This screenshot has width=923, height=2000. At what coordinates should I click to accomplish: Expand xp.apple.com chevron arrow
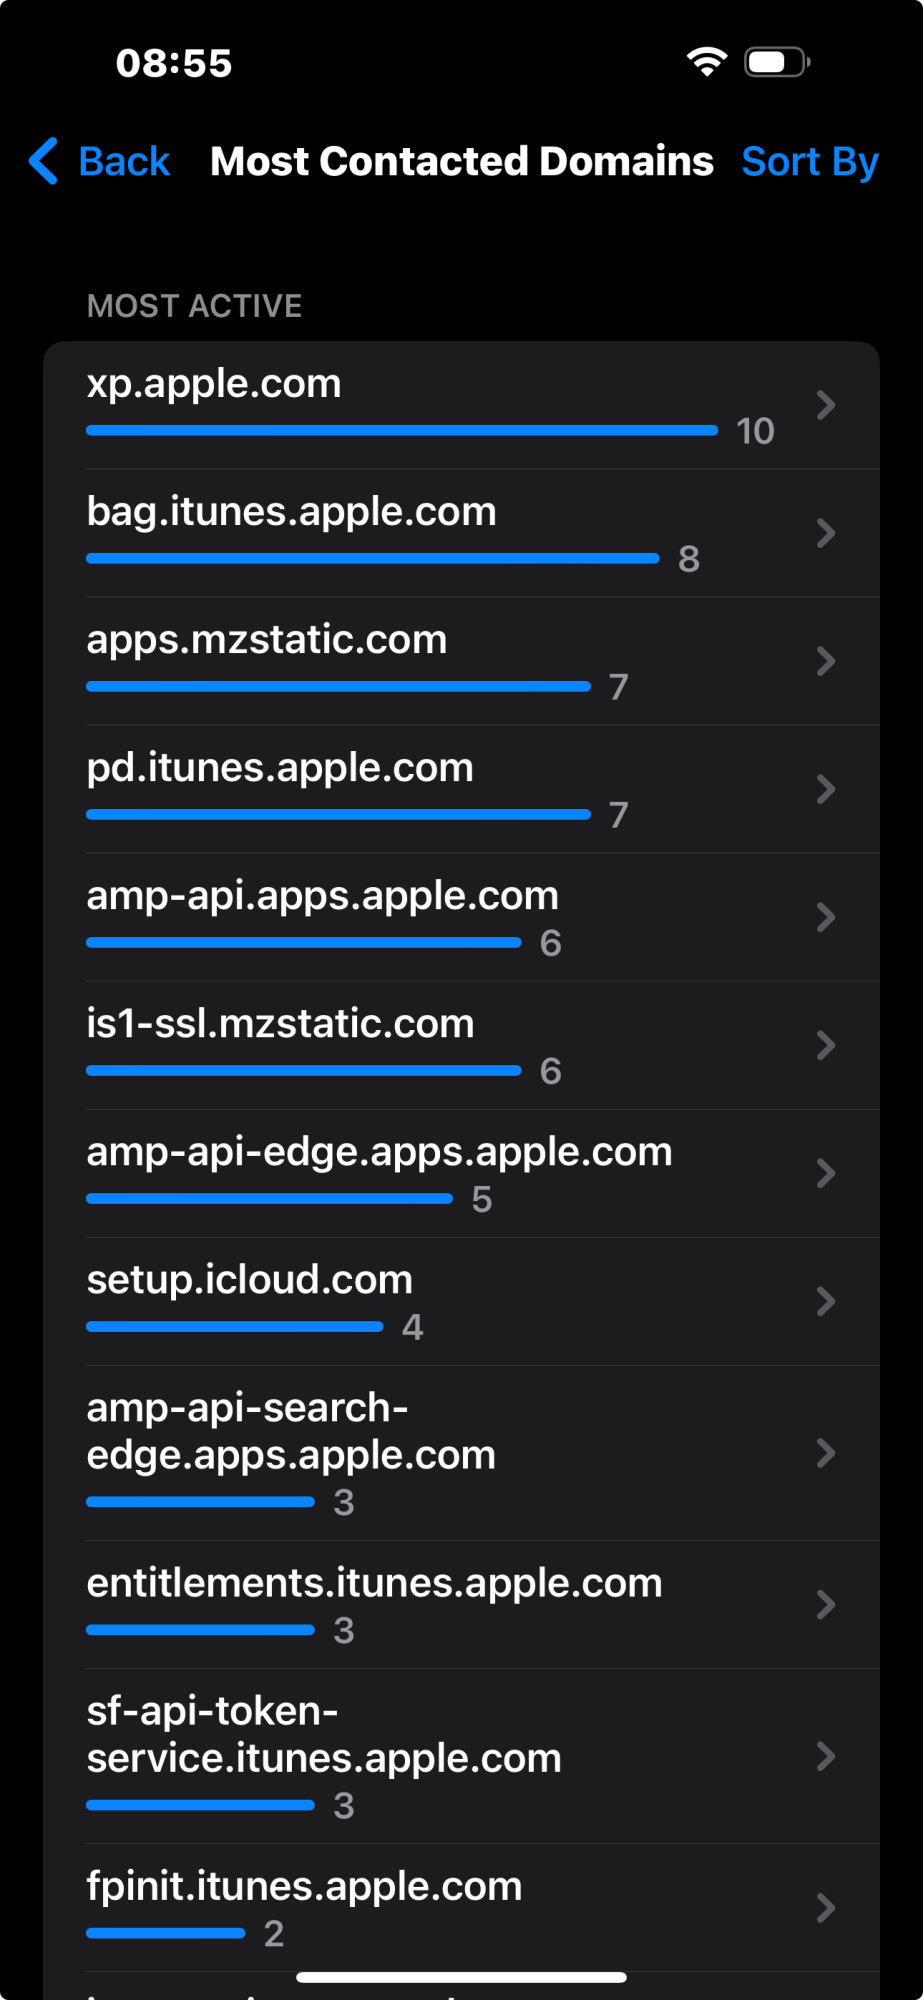(826, 405)
